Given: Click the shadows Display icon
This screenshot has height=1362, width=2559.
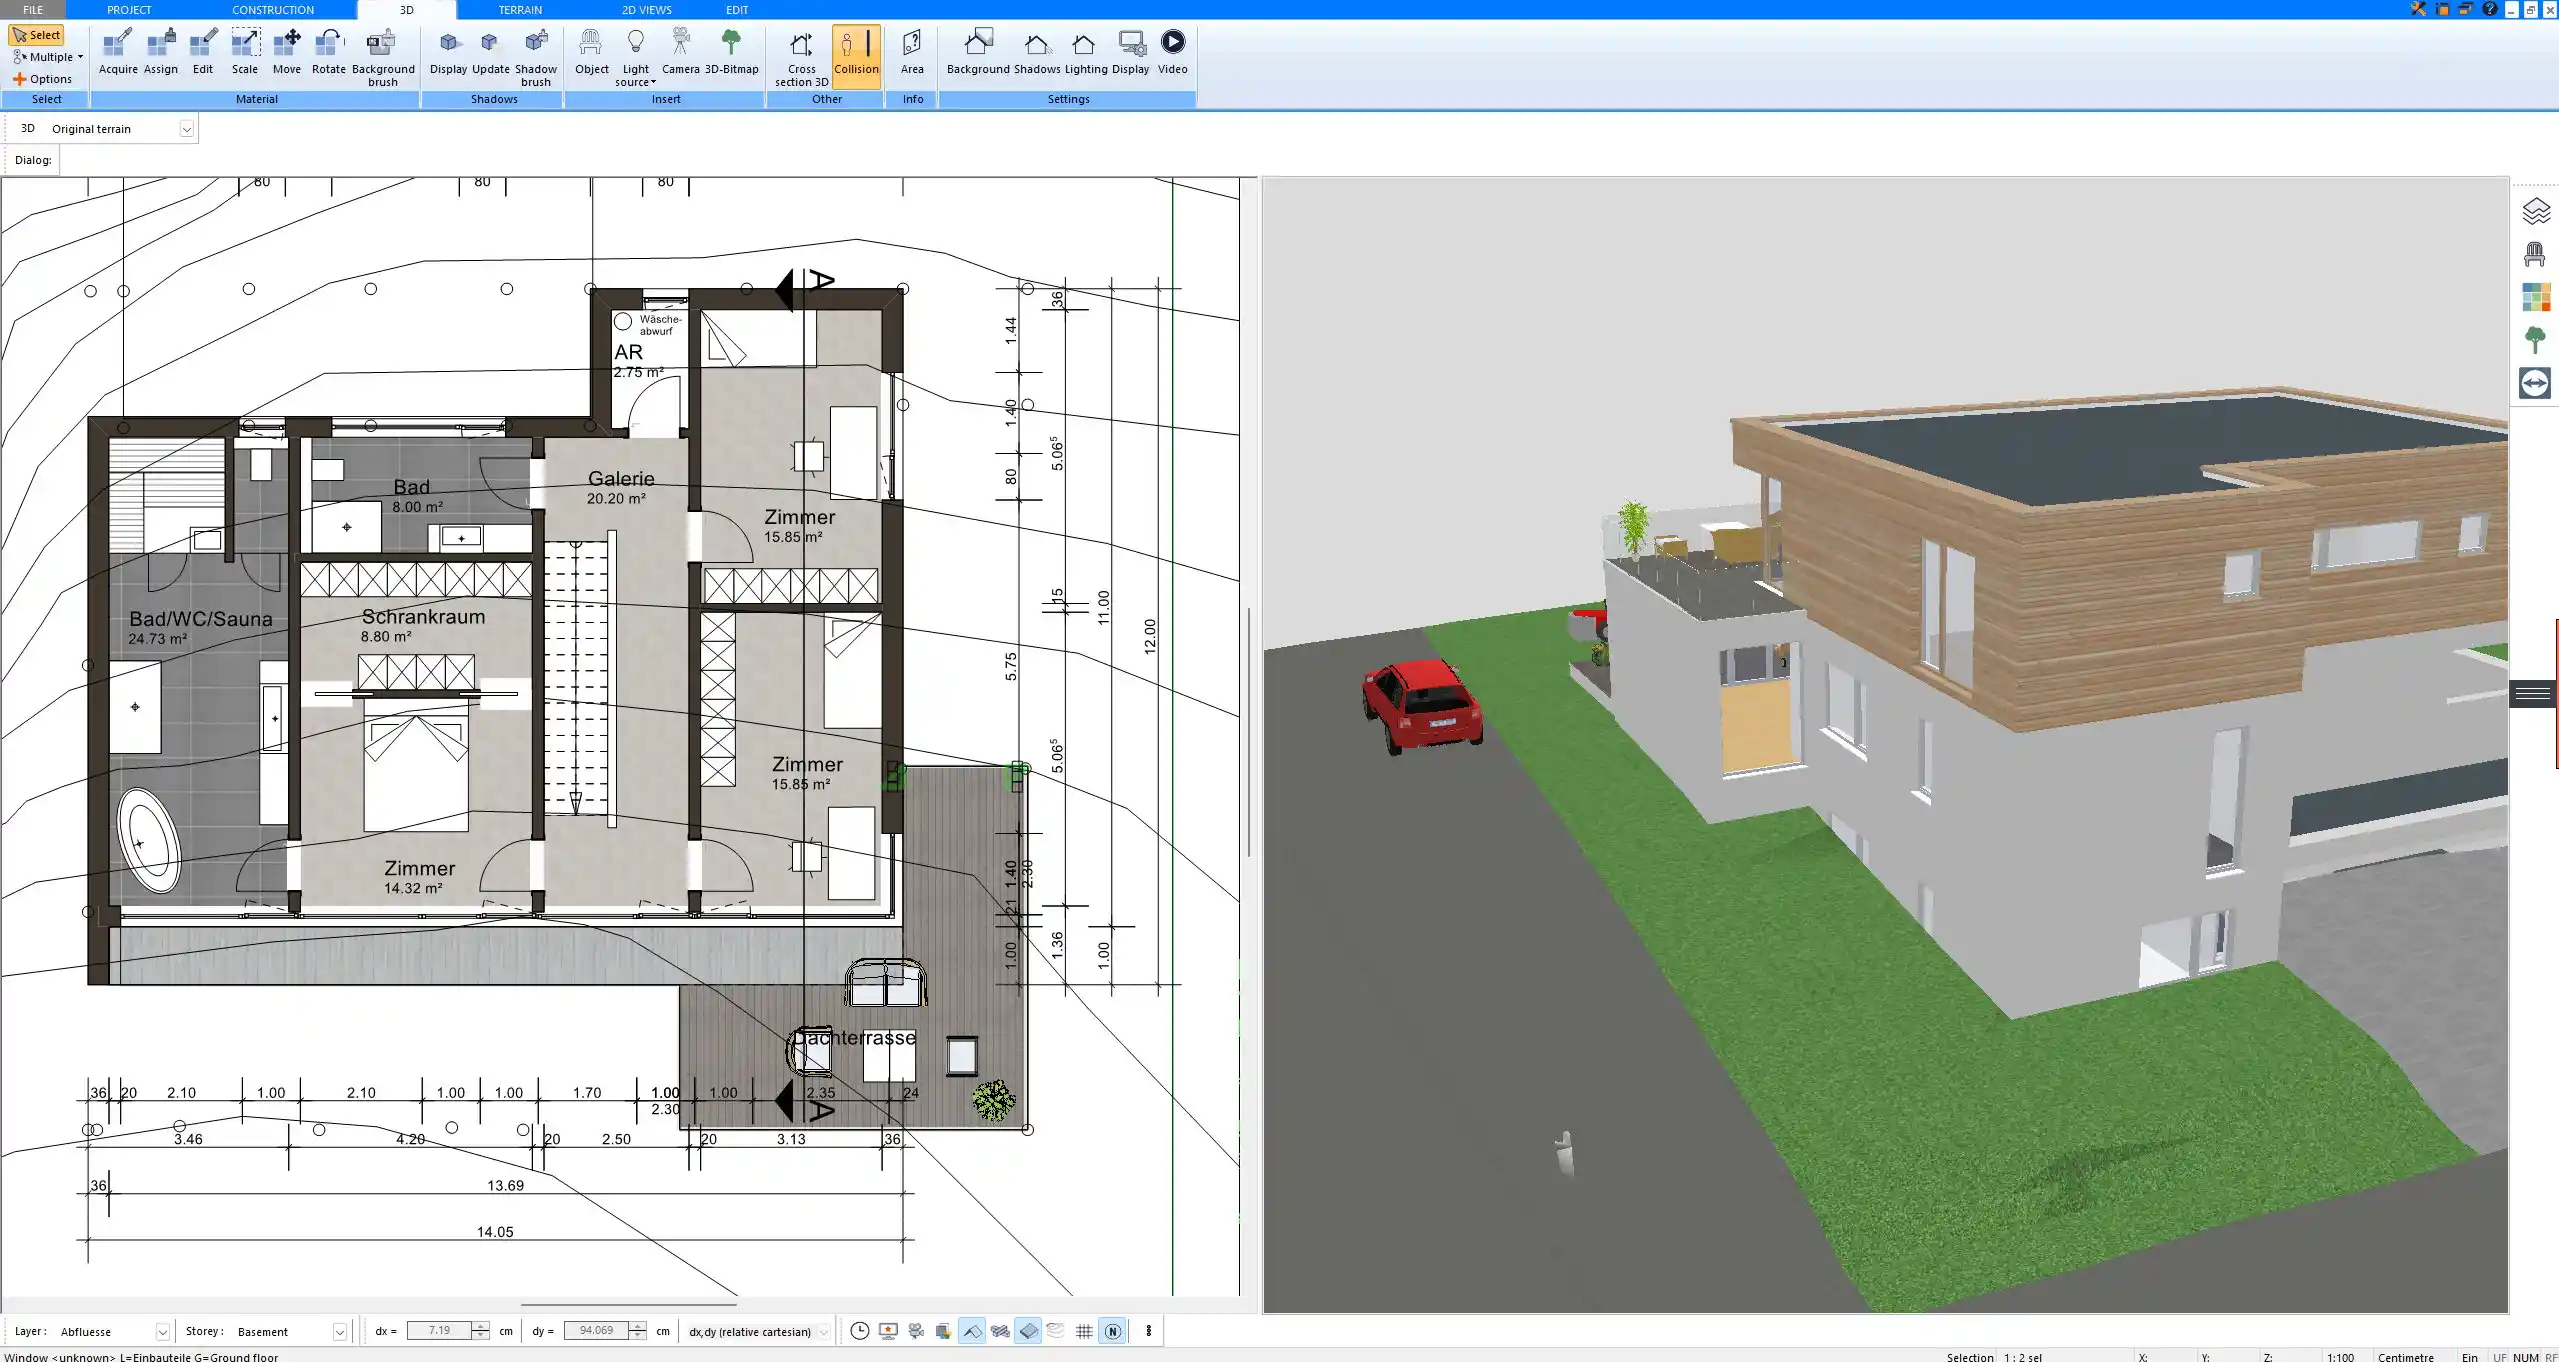Looking at the screenshot, I should 448,52.
